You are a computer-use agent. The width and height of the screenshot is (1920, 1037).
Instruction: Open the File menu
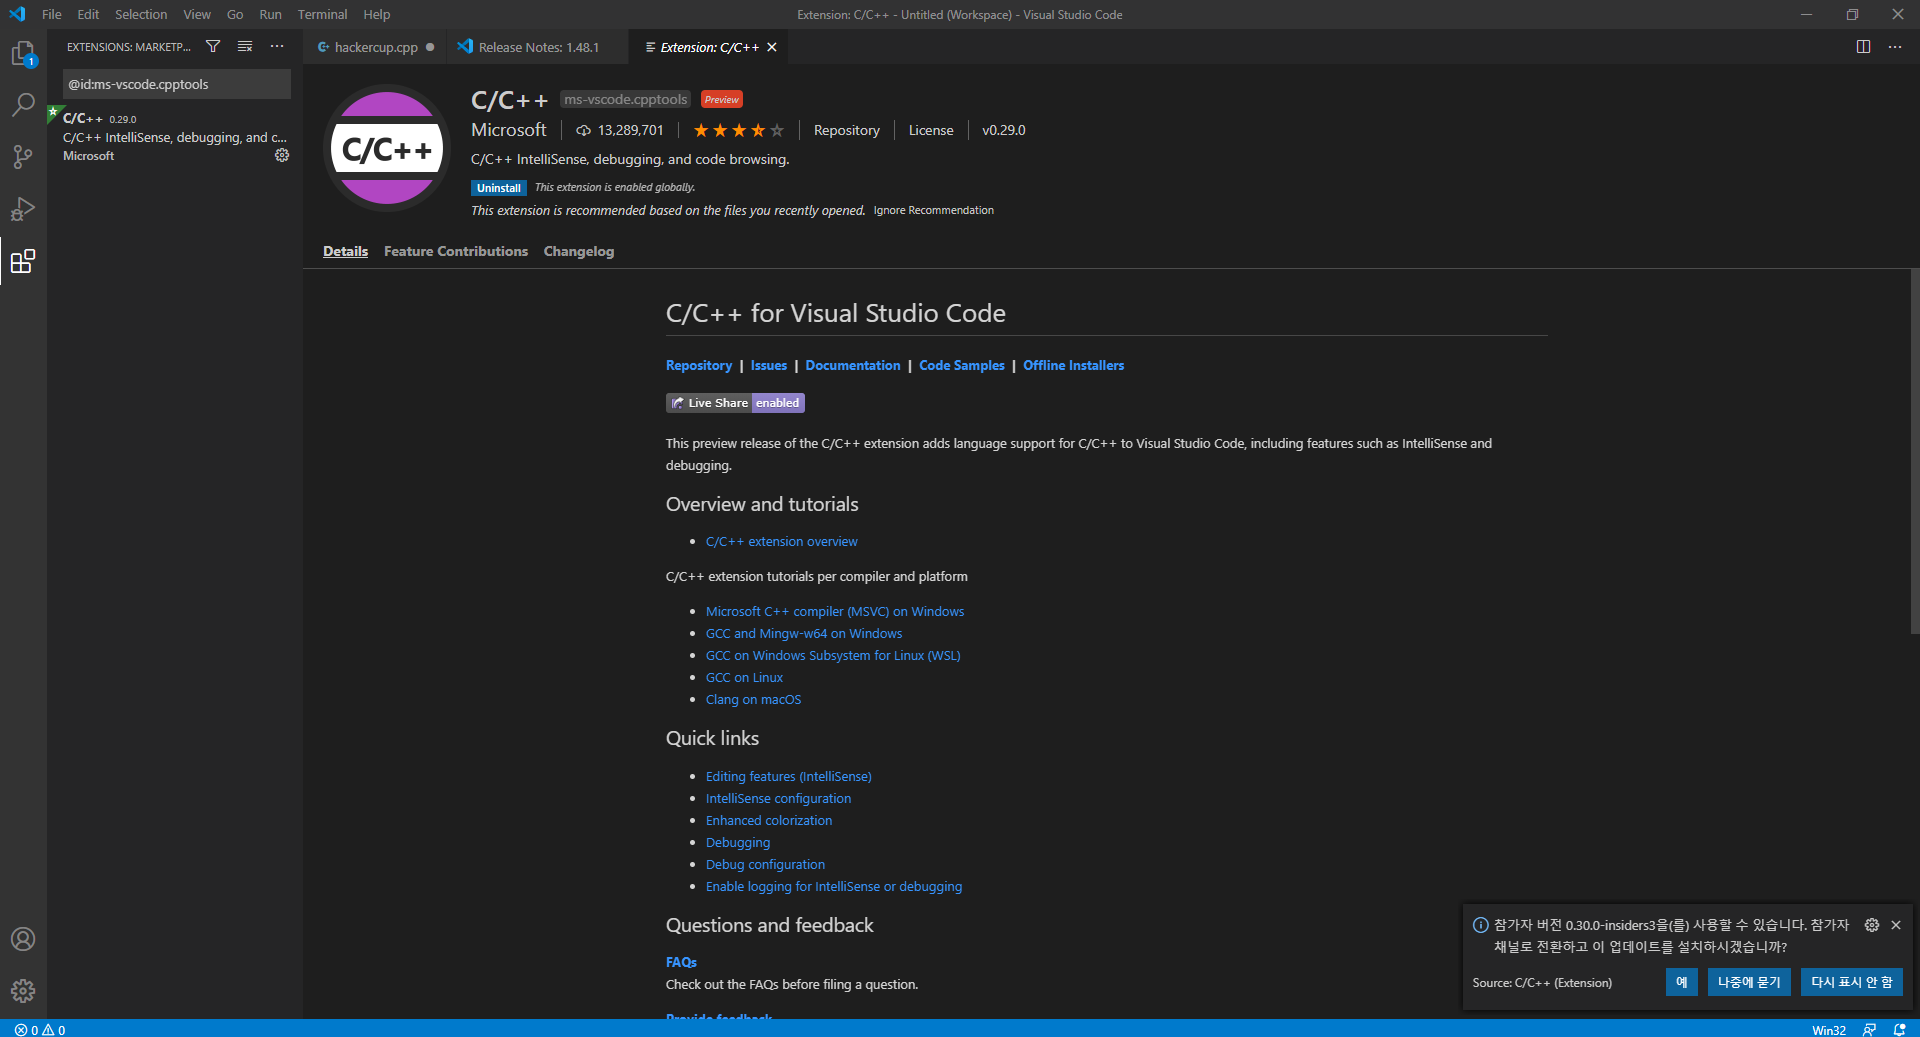tap(52, 14)
